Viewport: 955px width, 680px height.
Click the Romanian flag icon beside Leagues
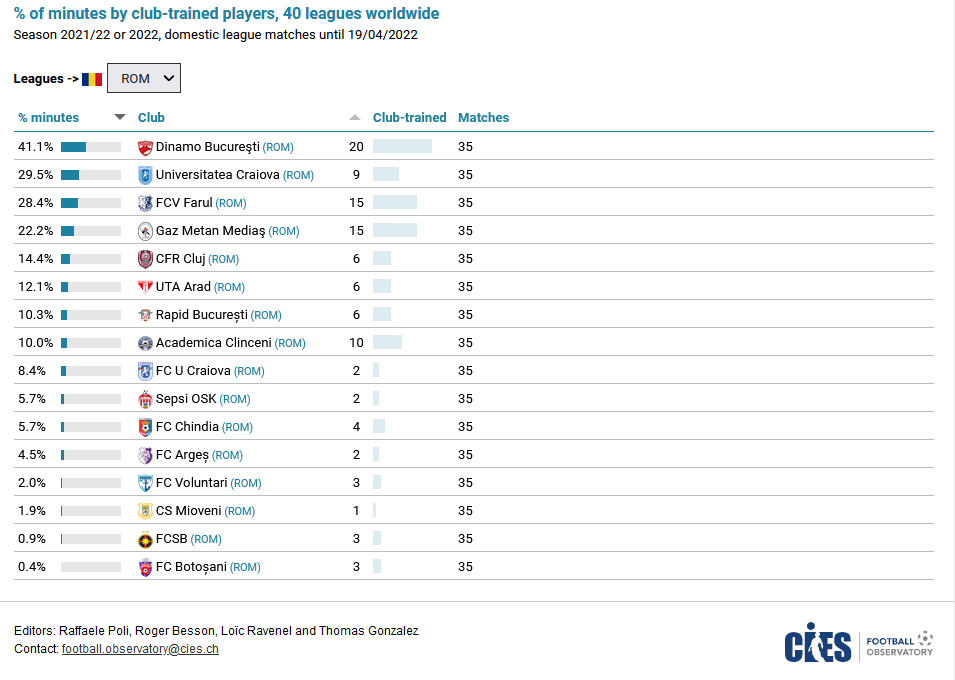[x=92, y=79]
